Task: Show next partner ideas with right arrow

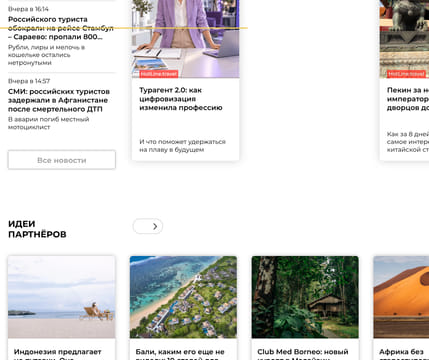Action: [155, 226]
